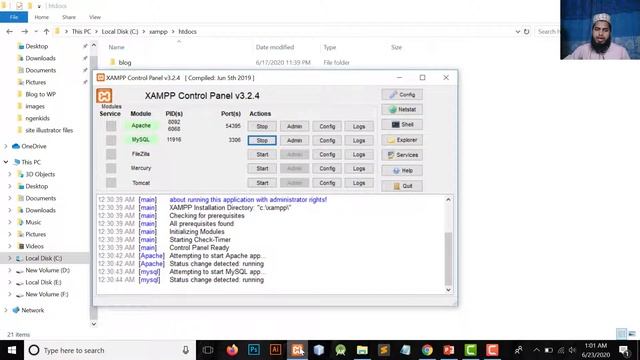Open Photoshop from the taskbar

click(253, 350)
